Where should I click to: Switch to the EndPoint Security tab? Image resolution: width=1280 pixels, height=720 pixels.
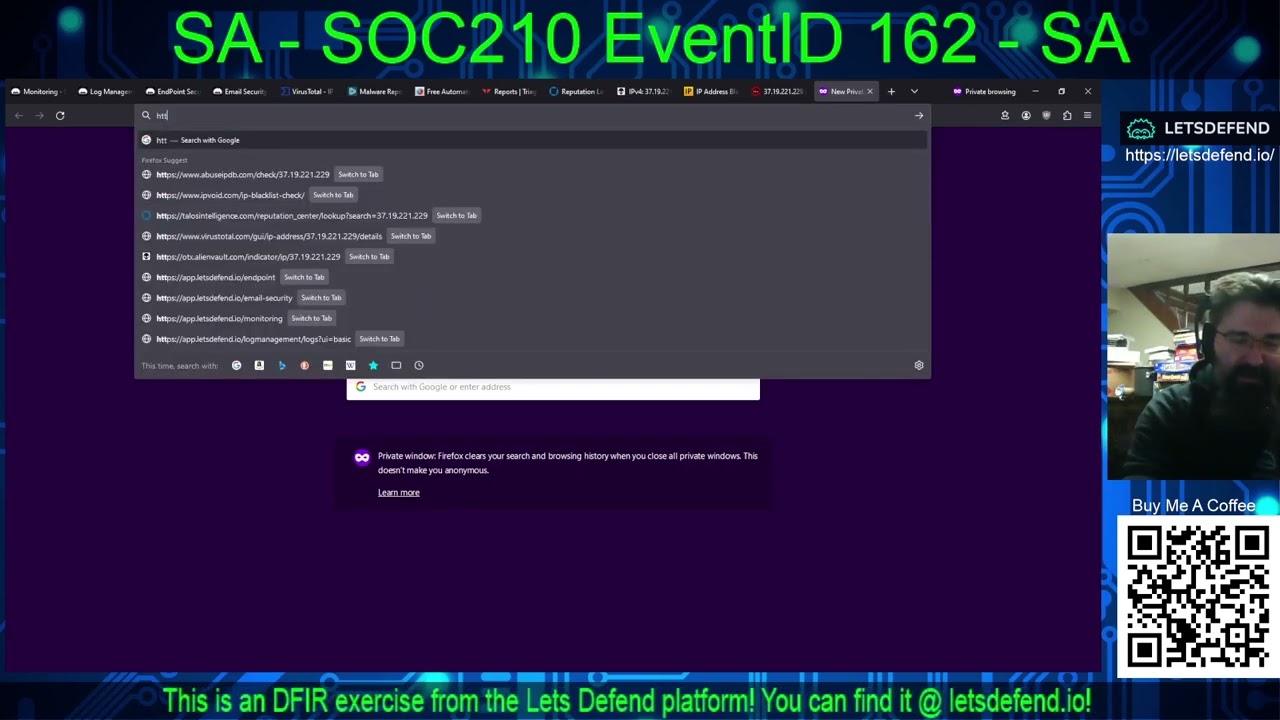174,91
